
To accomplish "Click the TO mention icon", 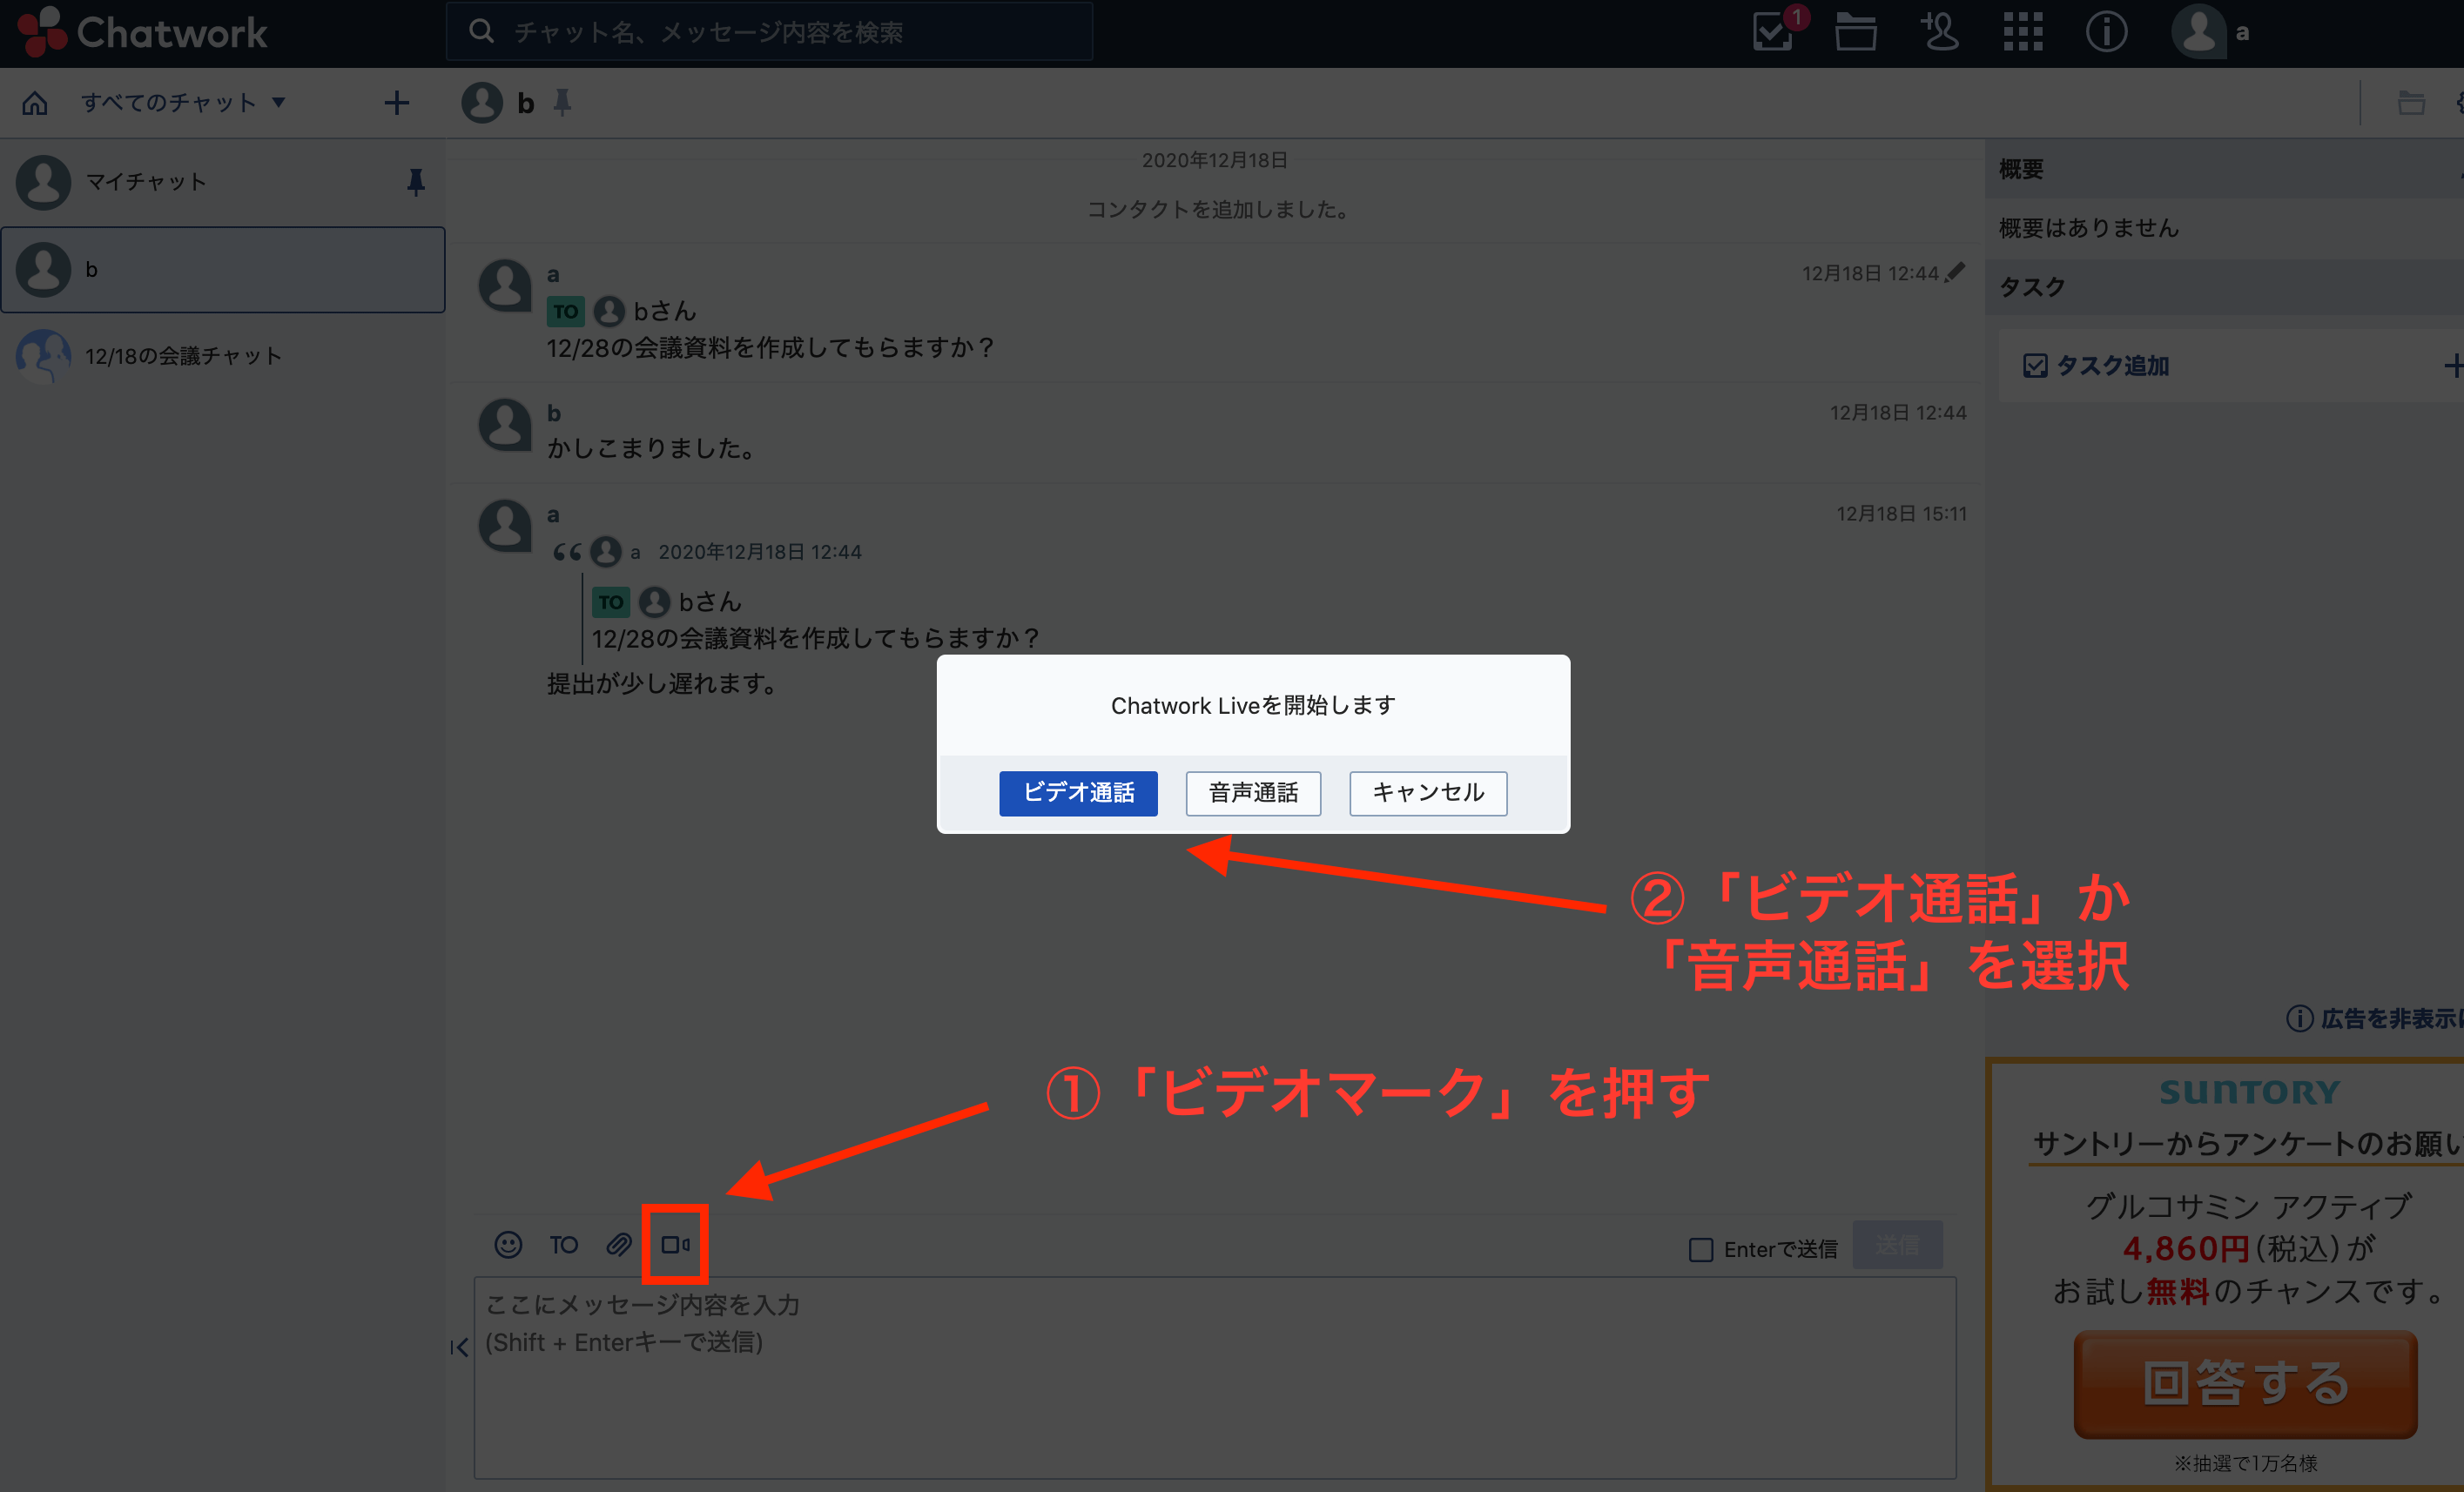I will 563,1244.
